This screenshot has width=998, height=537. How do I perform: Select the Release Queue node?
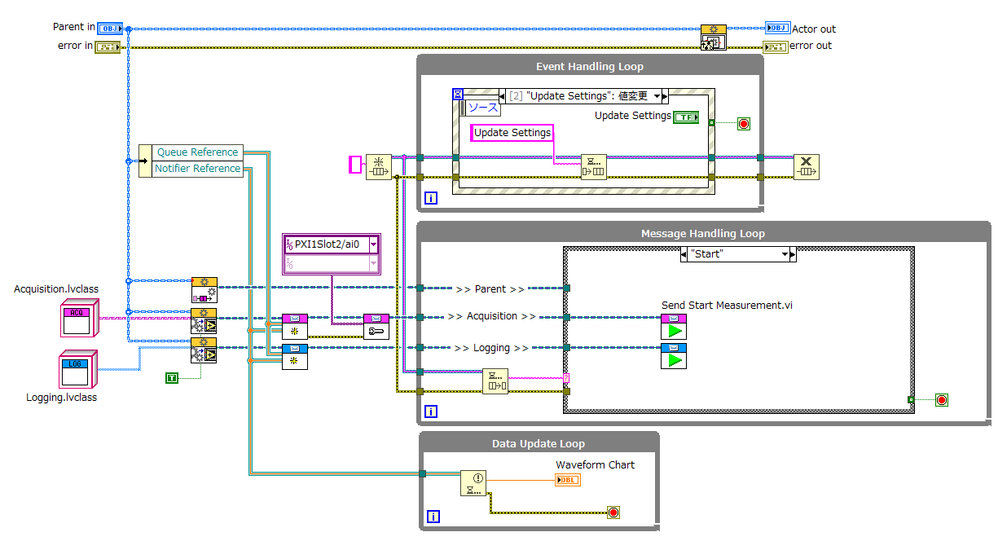(x=806, y=166)
